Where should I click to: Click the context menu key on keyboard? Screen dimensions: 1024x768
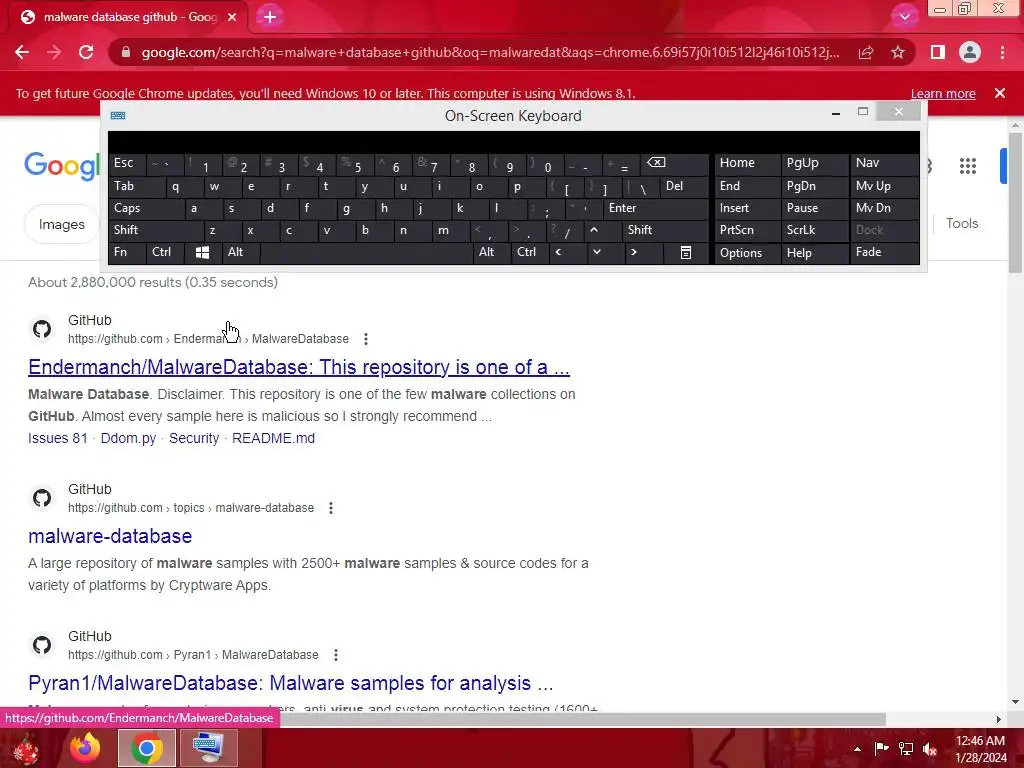coord(686,253)
